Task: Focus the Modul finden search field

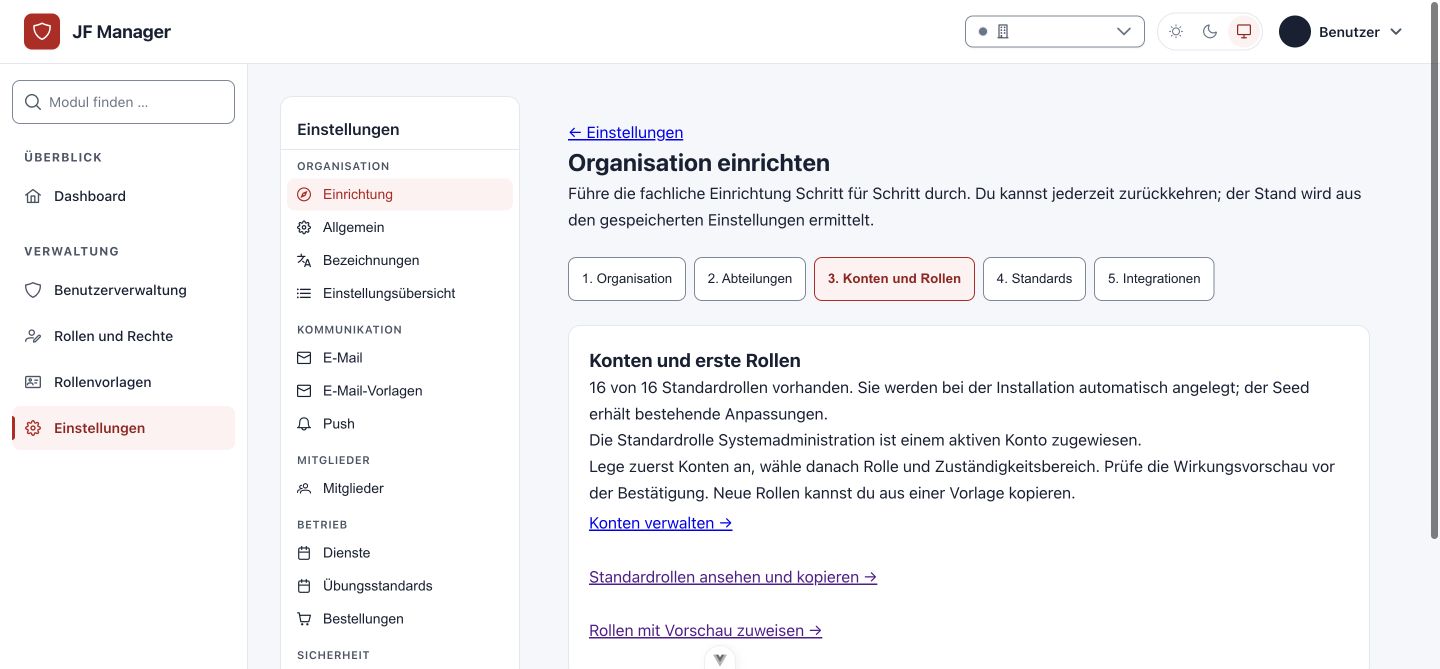Action: [123, 102]
